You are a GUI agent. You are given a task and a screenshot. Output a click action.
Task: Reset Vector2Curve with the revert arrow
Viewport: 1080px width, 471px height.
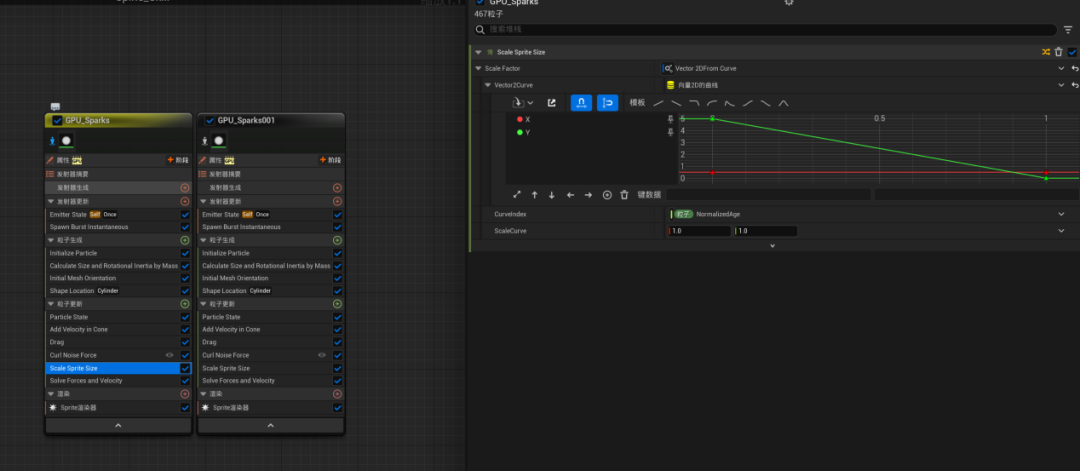1075,85
